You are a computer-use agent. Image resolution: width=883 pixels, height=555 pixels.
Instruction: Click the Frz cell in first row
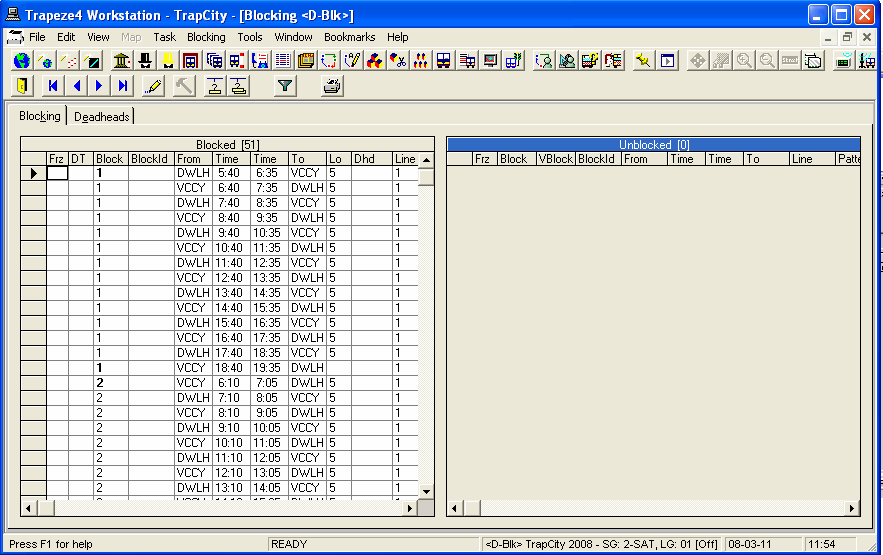(x=57, y=173)
